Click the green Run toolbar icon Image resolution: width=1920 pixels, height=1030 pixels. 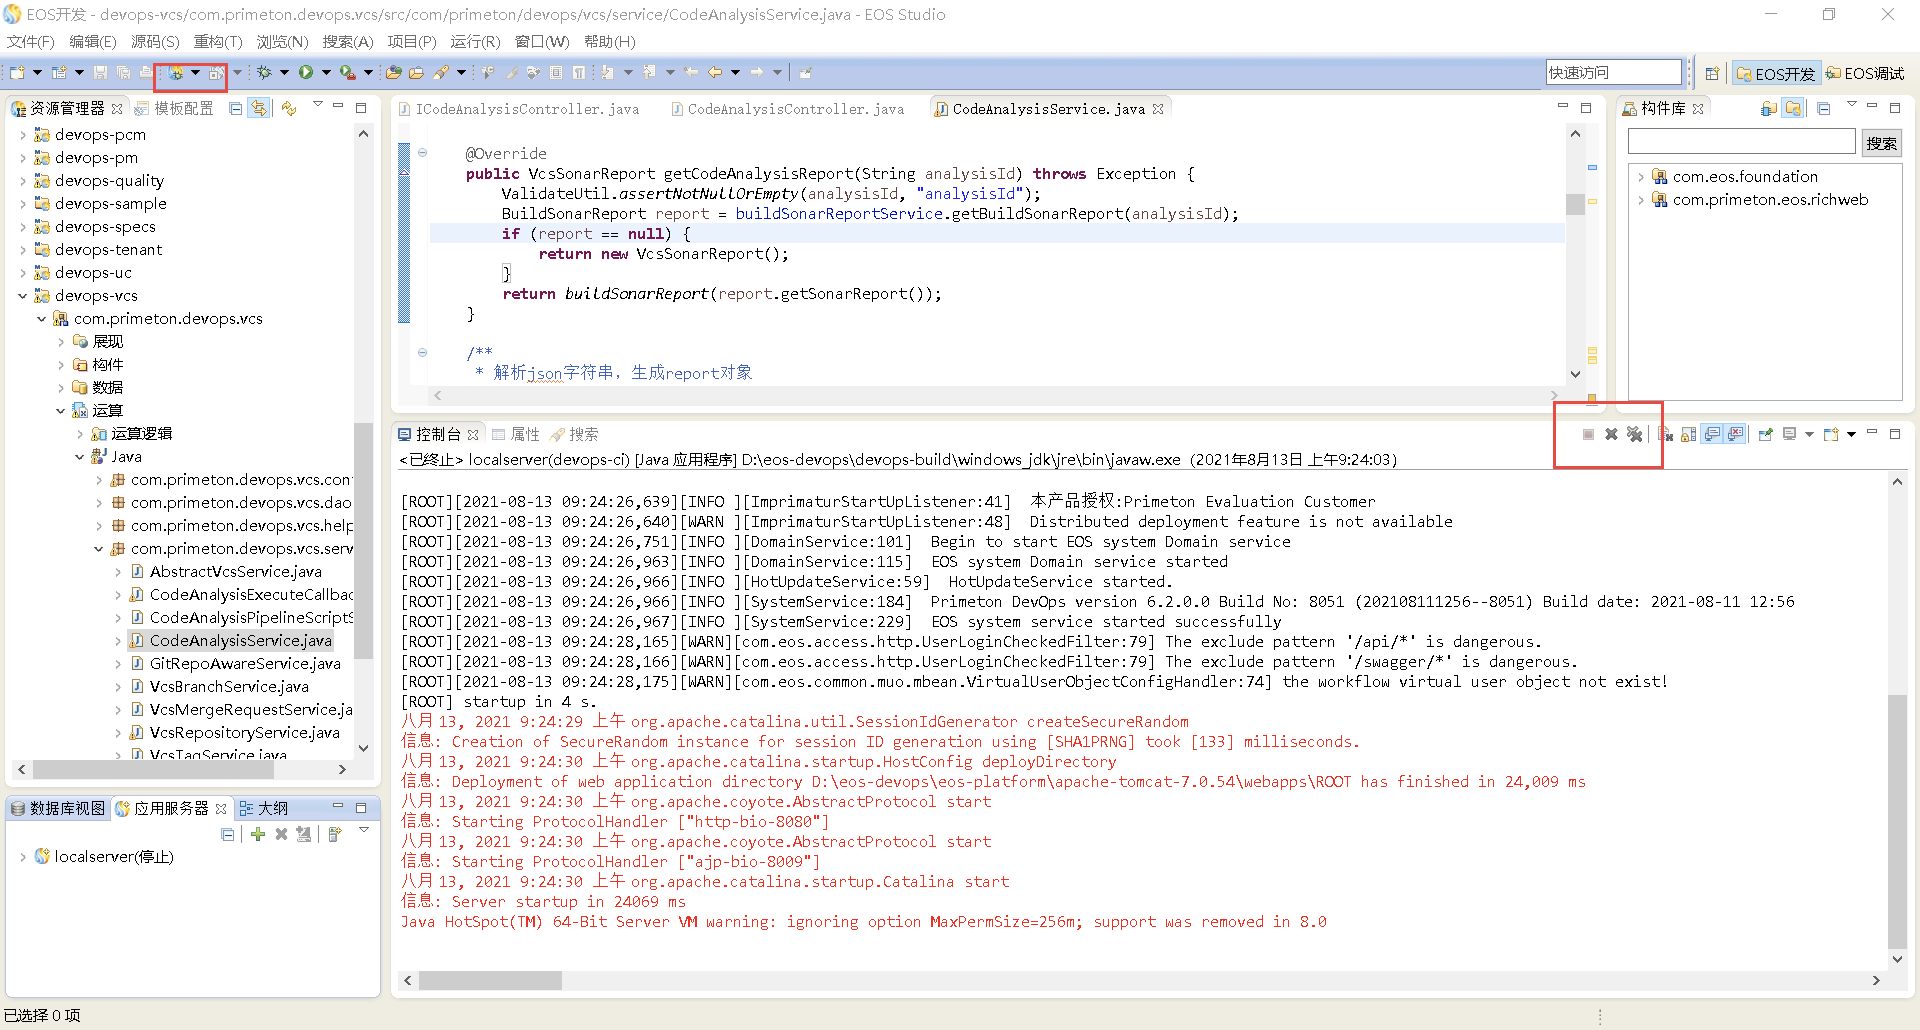(307, 72)
